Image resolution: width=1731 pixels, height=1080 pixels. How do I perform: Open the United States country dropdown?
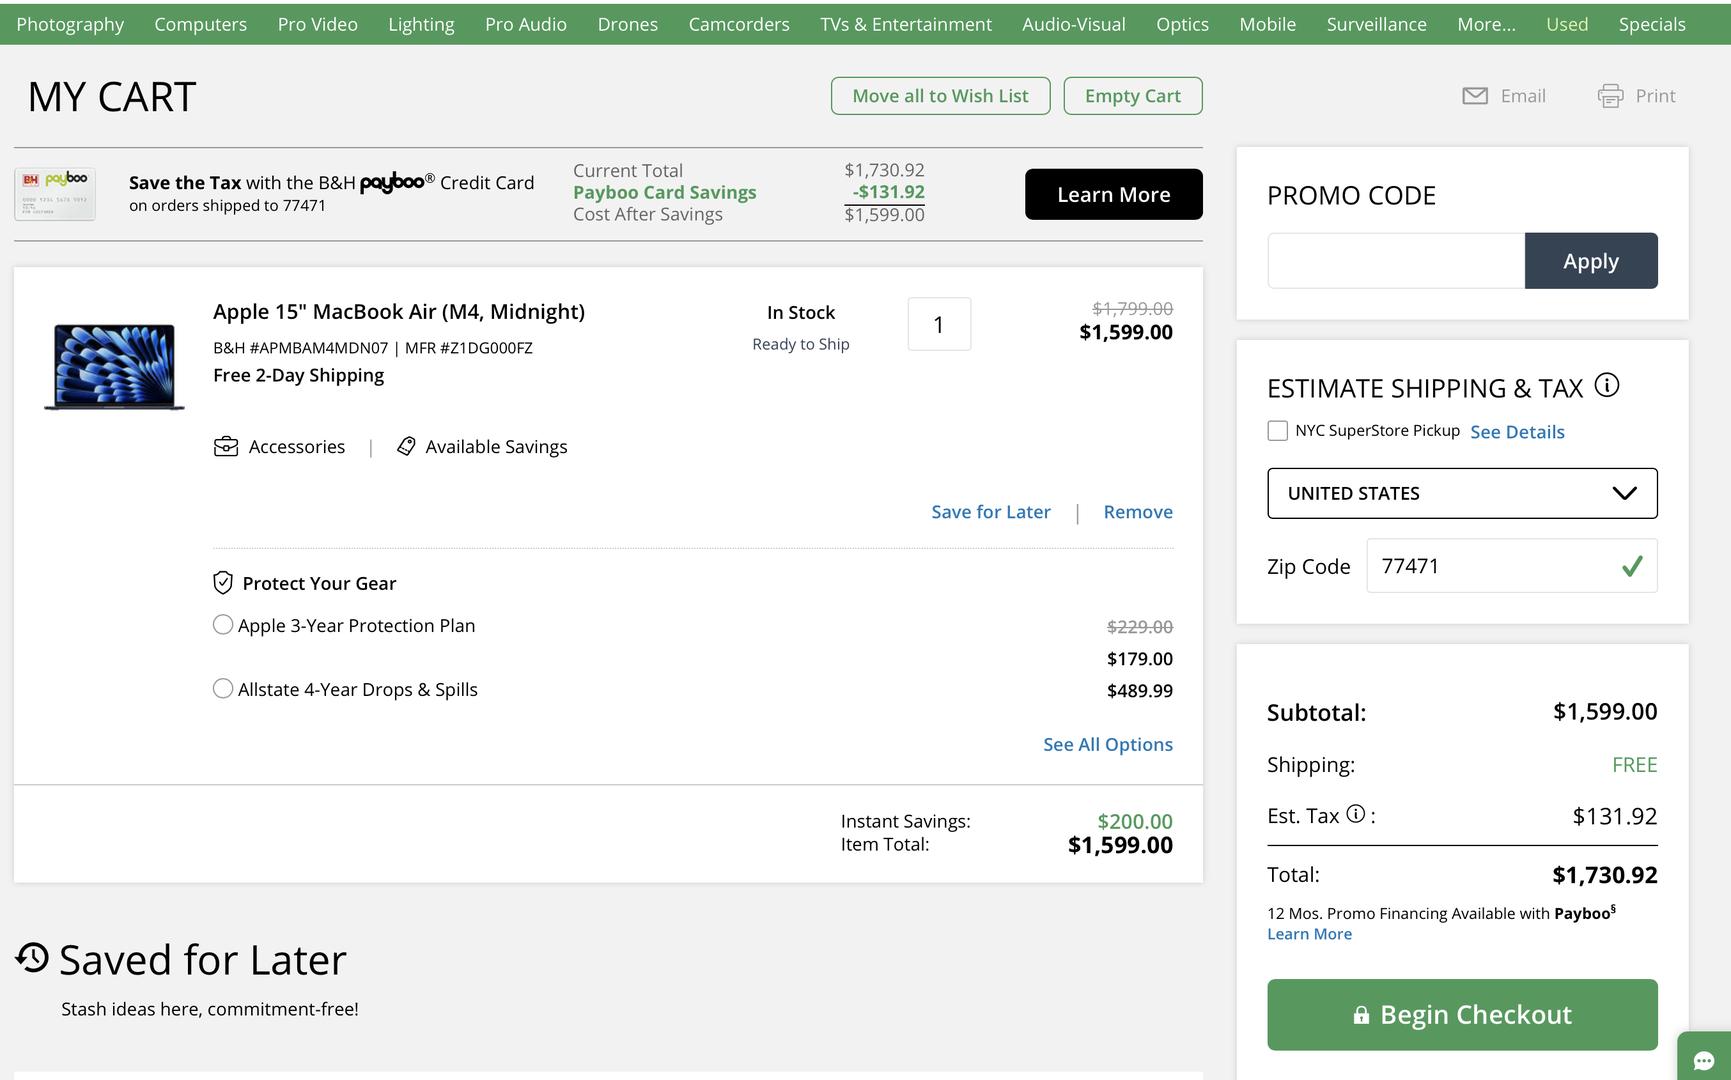1462,493
